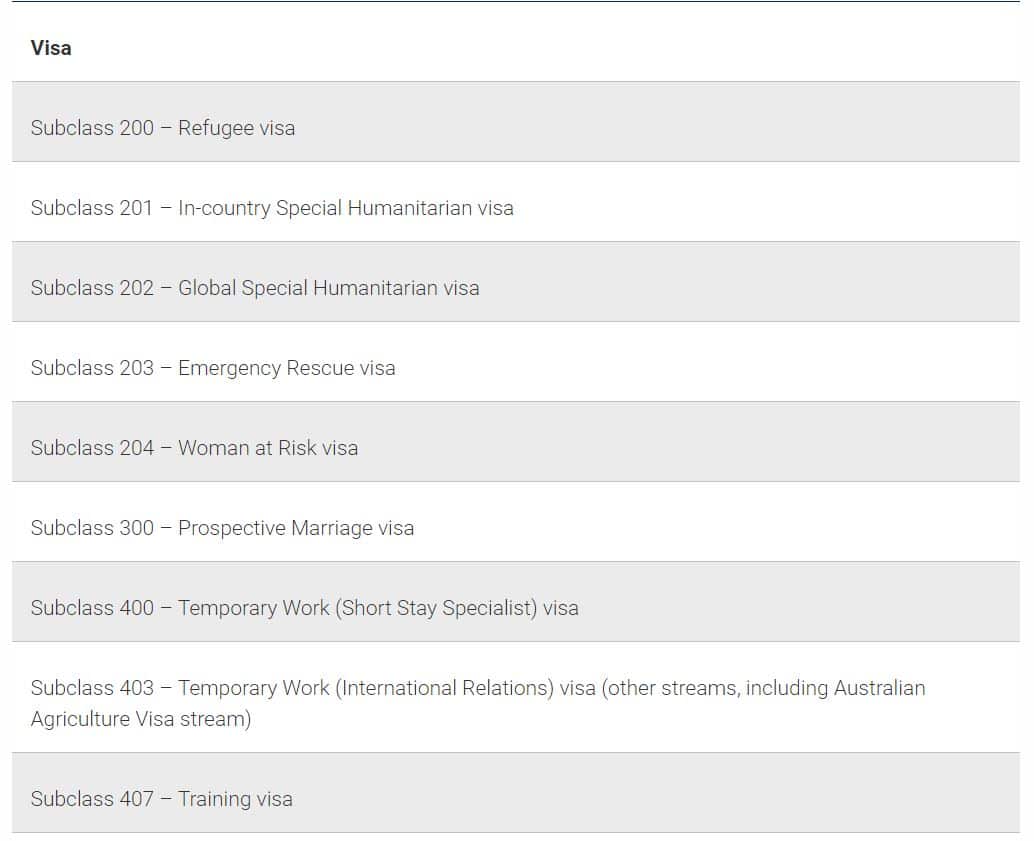Screen dimensions: 1034x841
Task: Select the International Relations visa row
Action: (477, 688)
